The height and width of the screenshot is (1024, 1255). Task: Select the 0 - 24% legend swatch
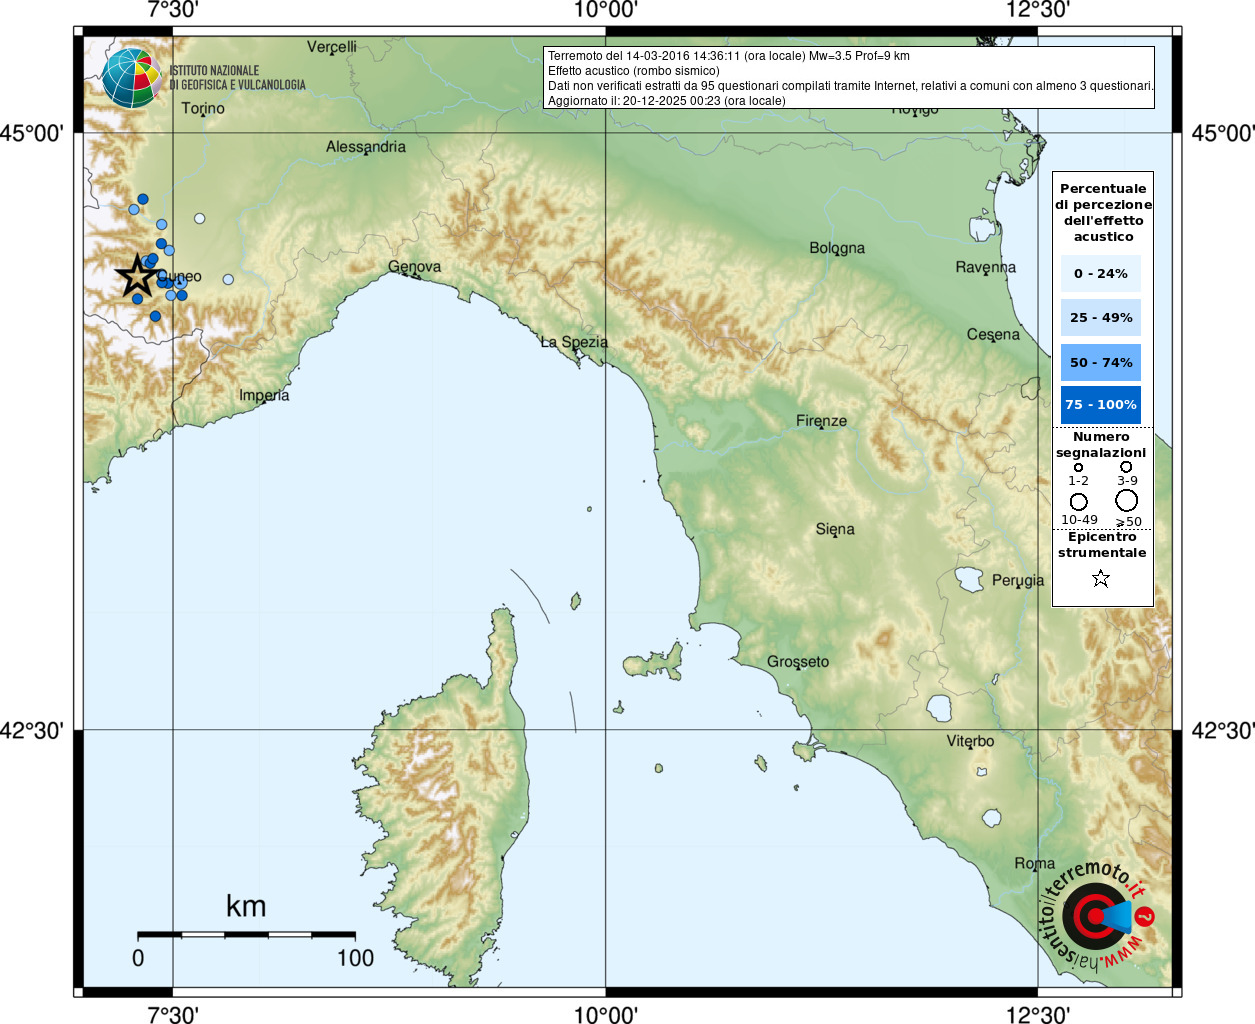click(x=1100, y=273)
